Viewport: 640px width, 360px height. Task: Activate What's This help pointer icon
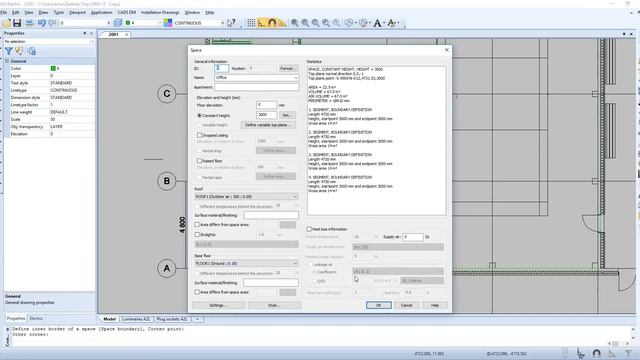pyautogui.click(x=231, y=23)
